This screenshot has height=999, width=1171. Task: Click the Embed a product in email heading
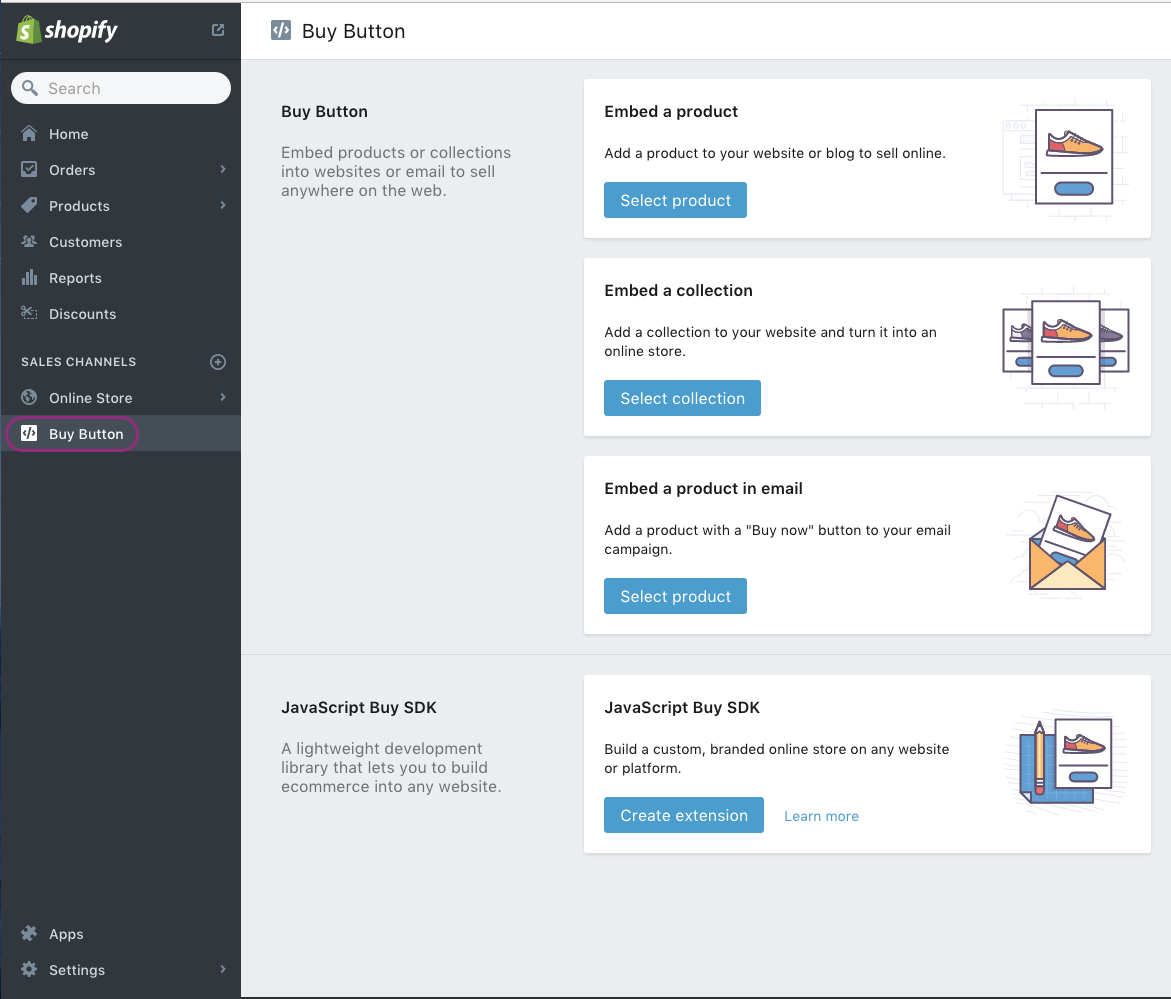click(703, 488)
